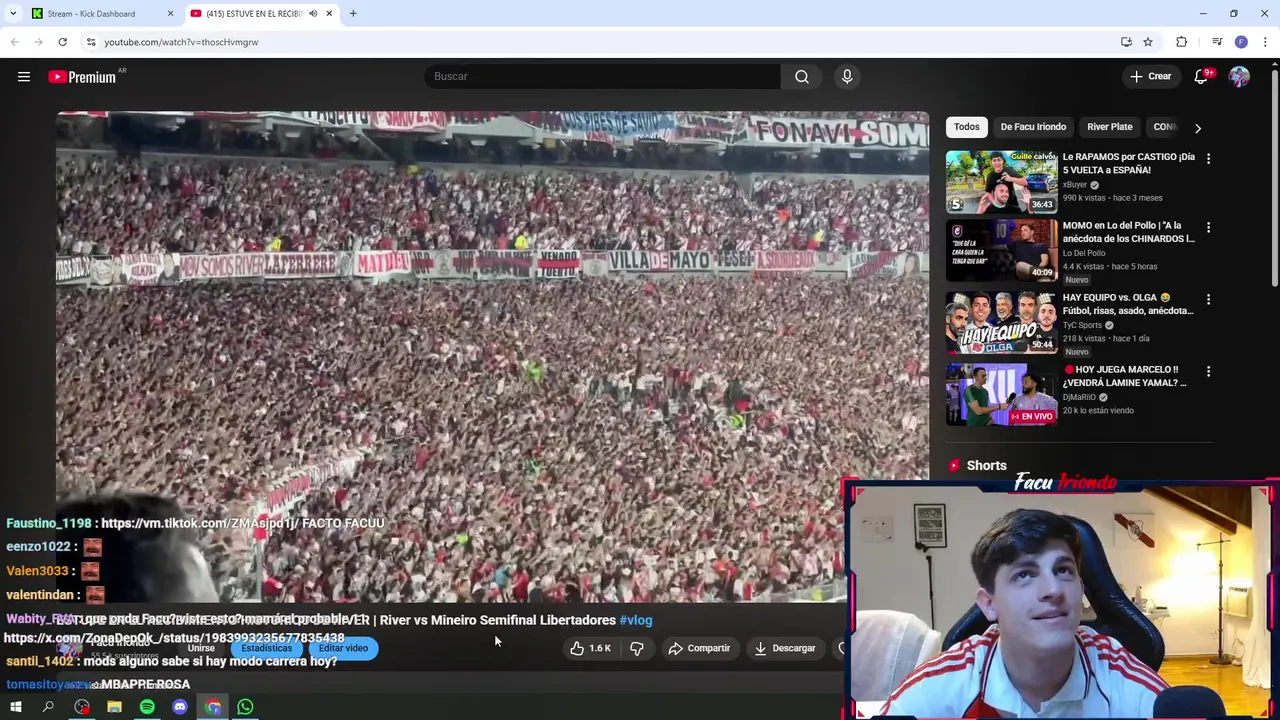
Task: Show more category chips with the right arrow
Action: 1198,128
